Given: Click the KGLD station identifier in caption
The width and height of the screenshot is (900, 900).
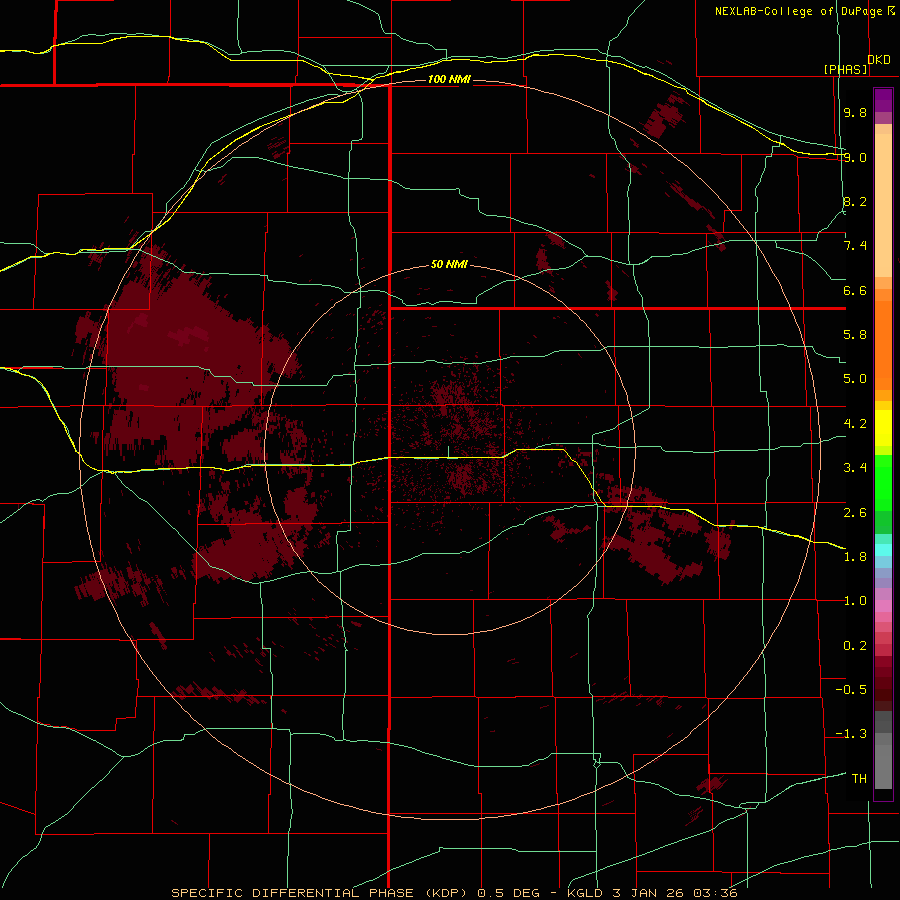Looking at the screenshot, I should [585, 893].
